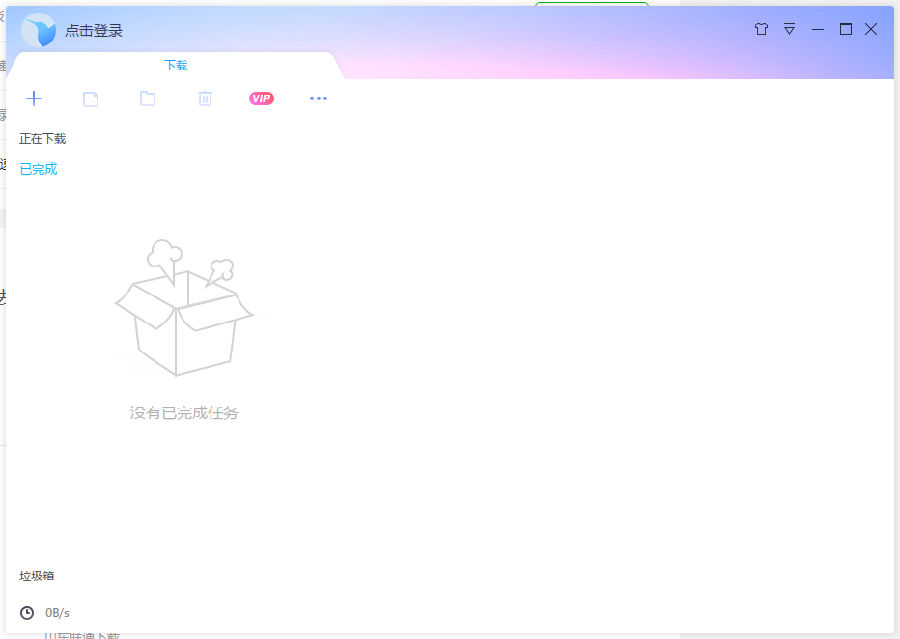
Task: Click the speed limit clock icon
Action: (x=26, y=613)
